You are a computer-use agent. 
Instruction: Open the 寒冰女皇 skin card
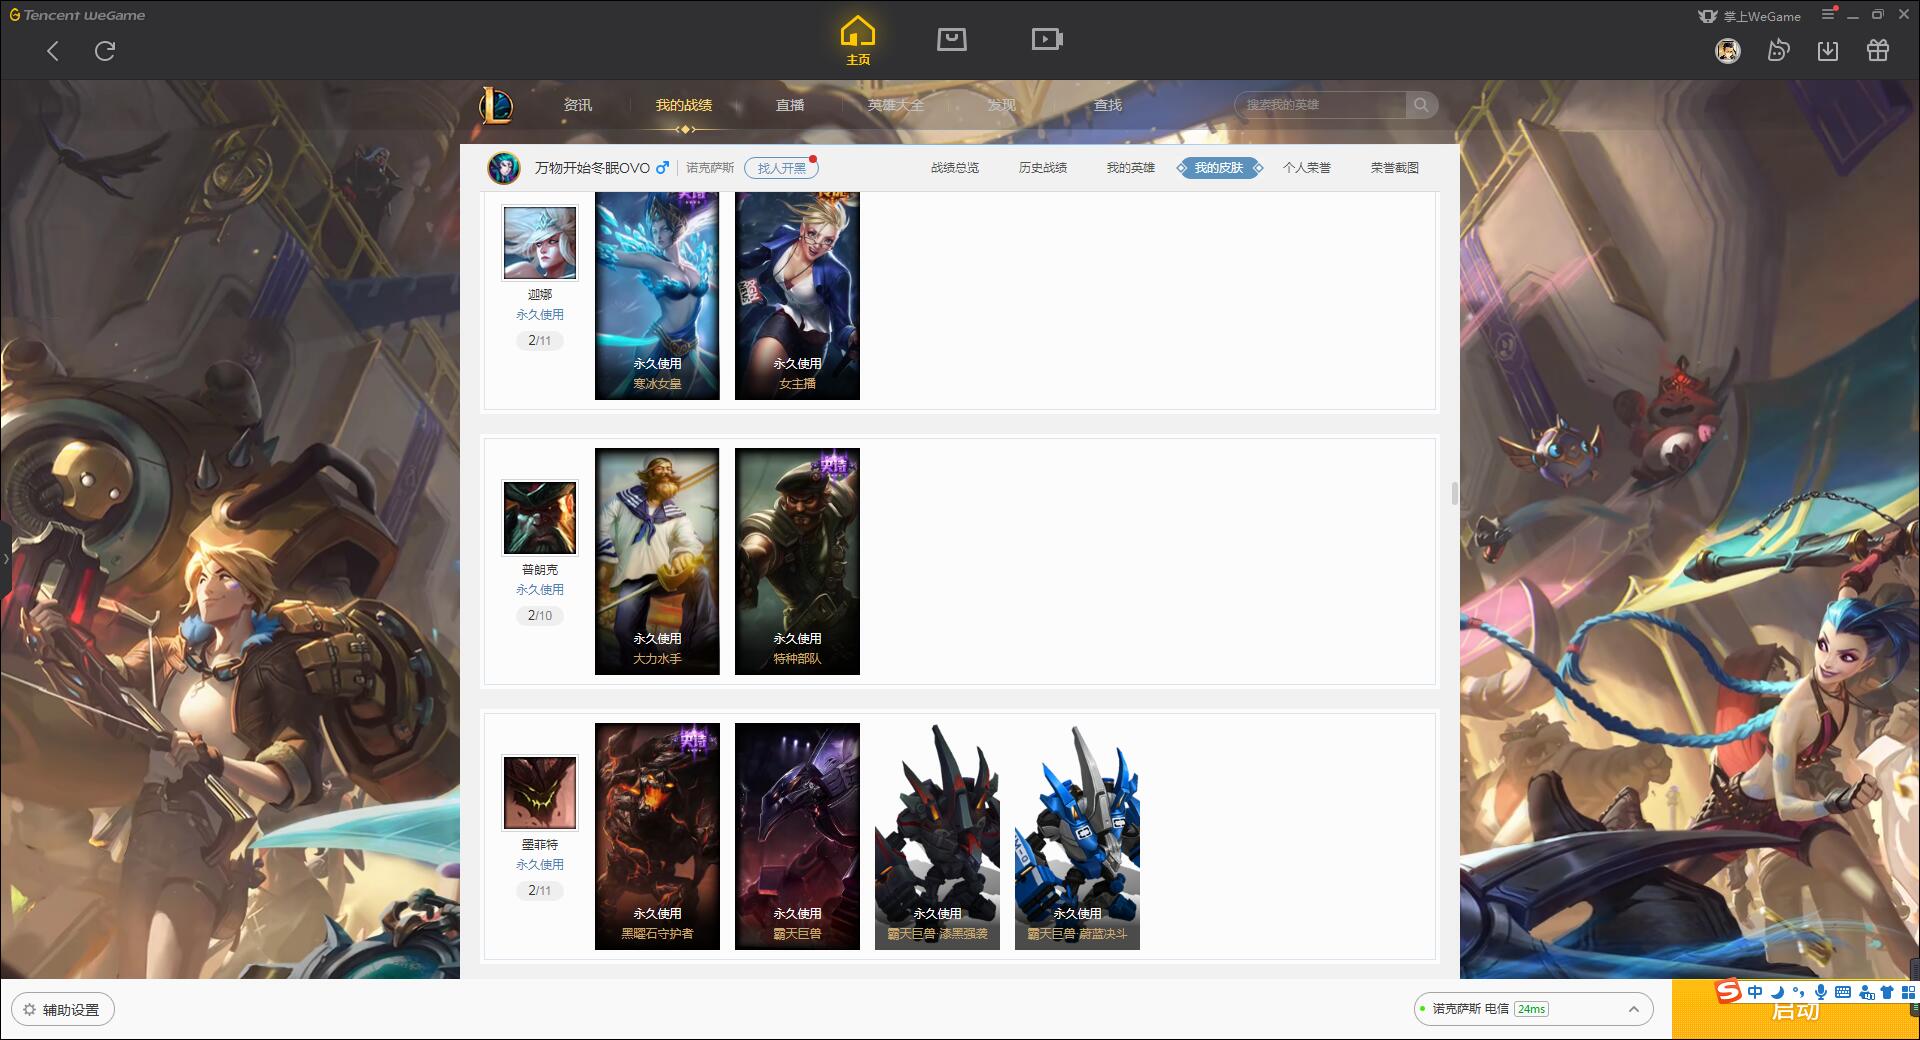tap(657, 296)
